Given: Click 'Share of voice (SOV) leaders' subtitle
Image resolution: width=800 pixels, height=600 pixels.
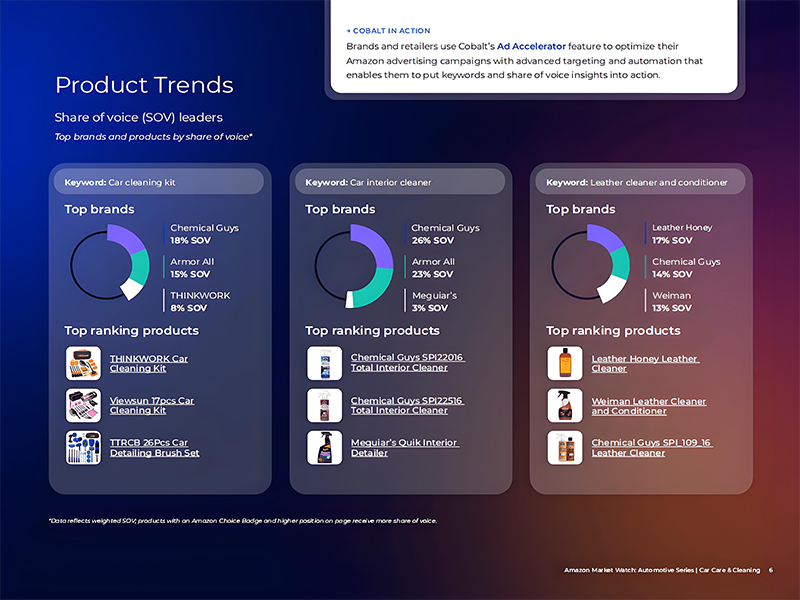Looking at the screenshot, I should pyautogui.click(x=139, y=117).
